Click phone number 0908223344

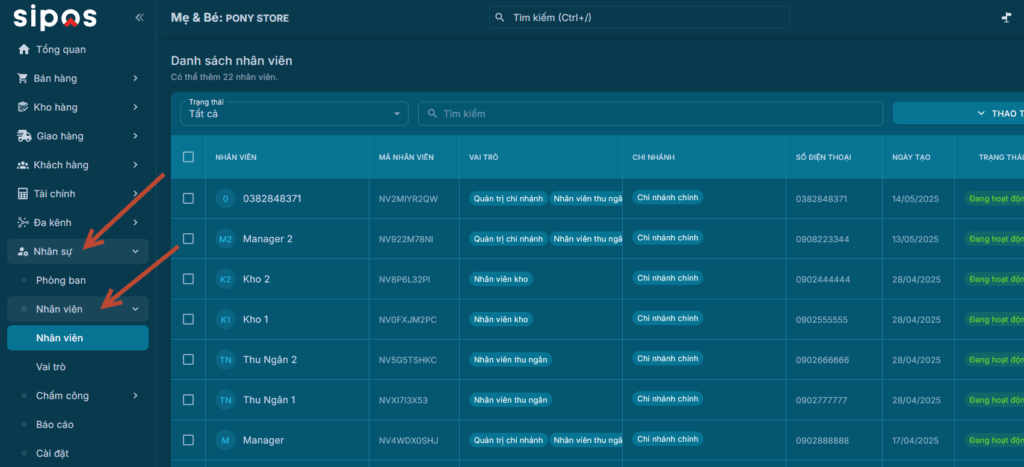click(x=822, y=239)
